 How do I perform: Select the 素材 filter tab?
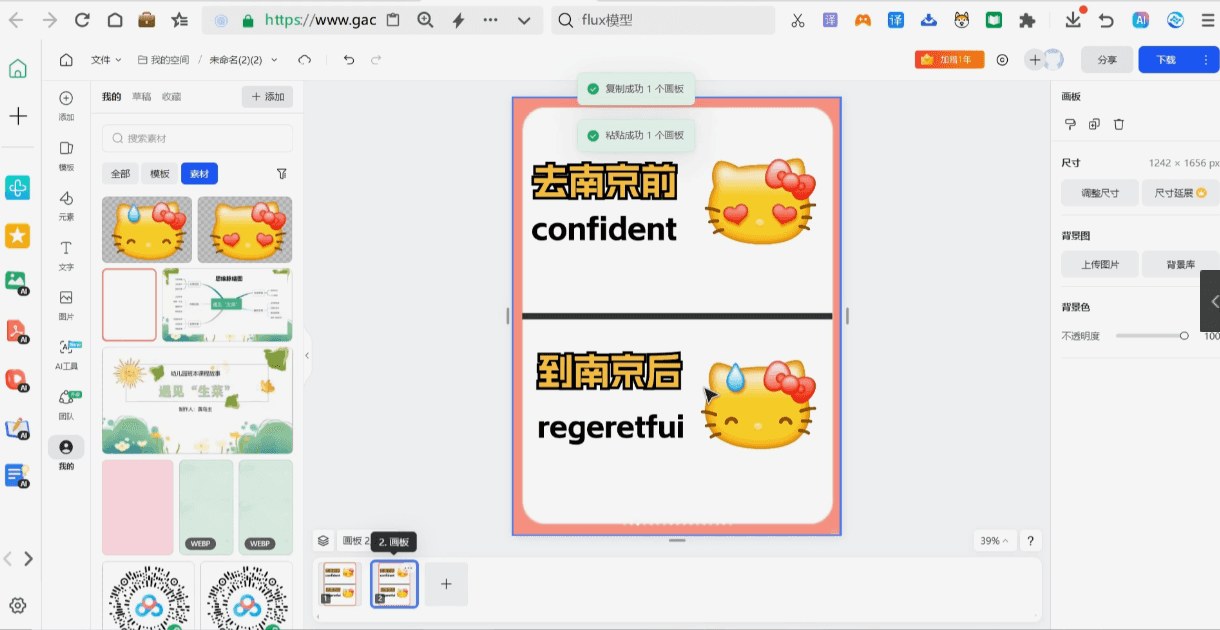tap(199, 173)
